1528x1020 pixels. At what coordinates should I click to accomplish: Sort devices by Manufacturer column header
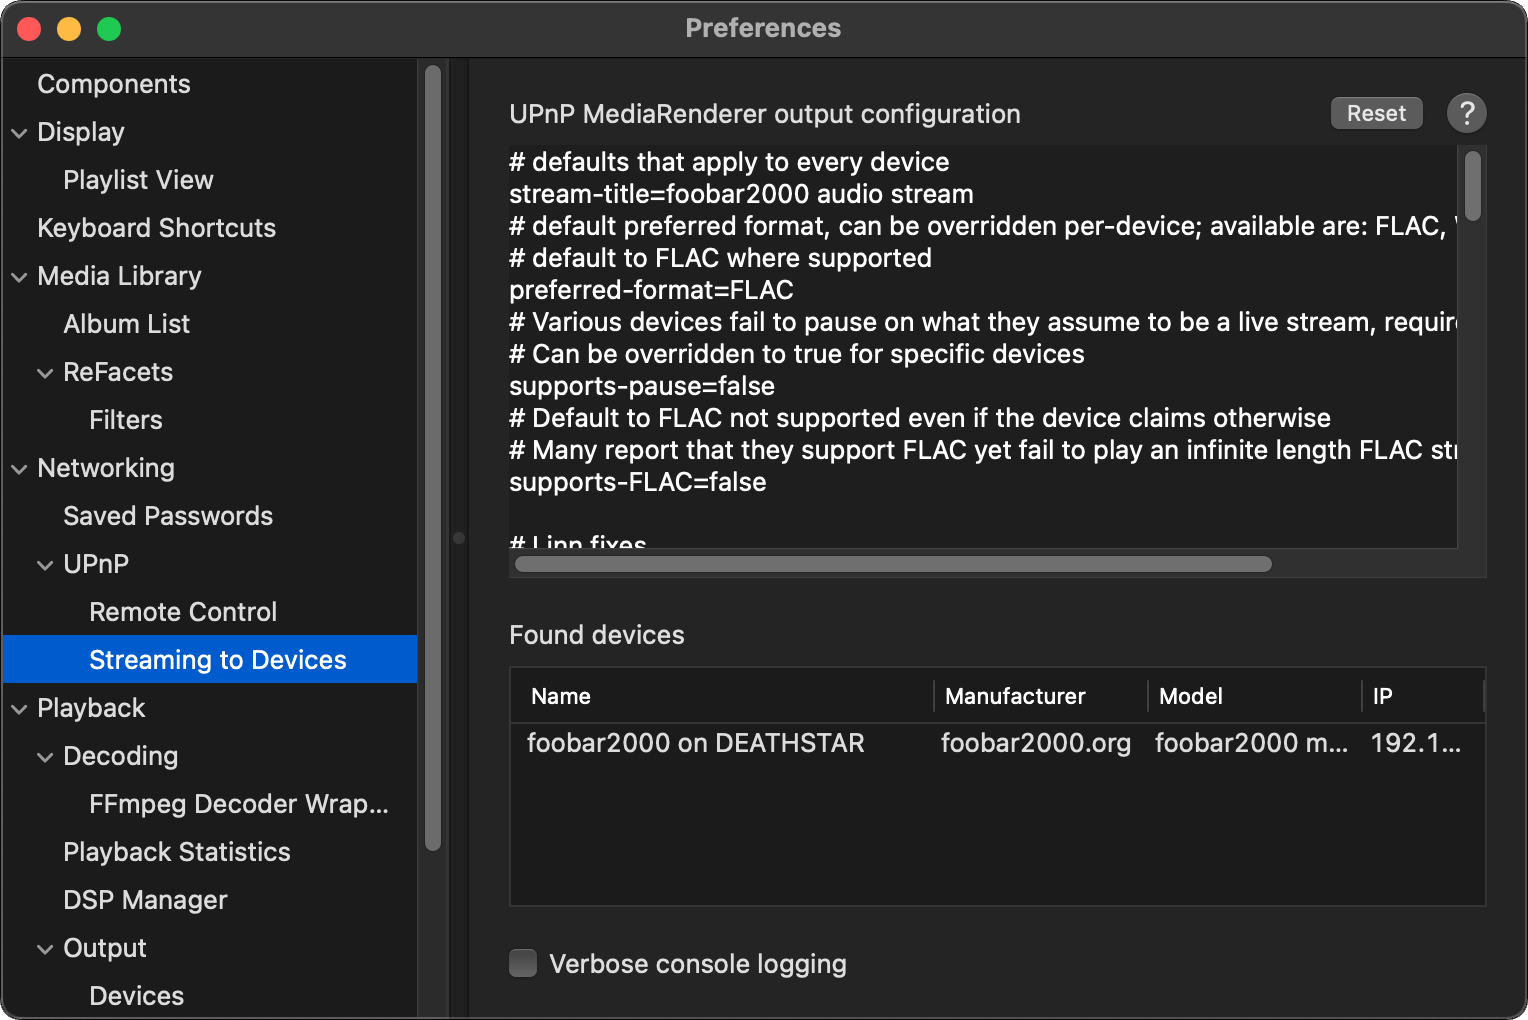pyautogui.click(x=1015, y=696)
